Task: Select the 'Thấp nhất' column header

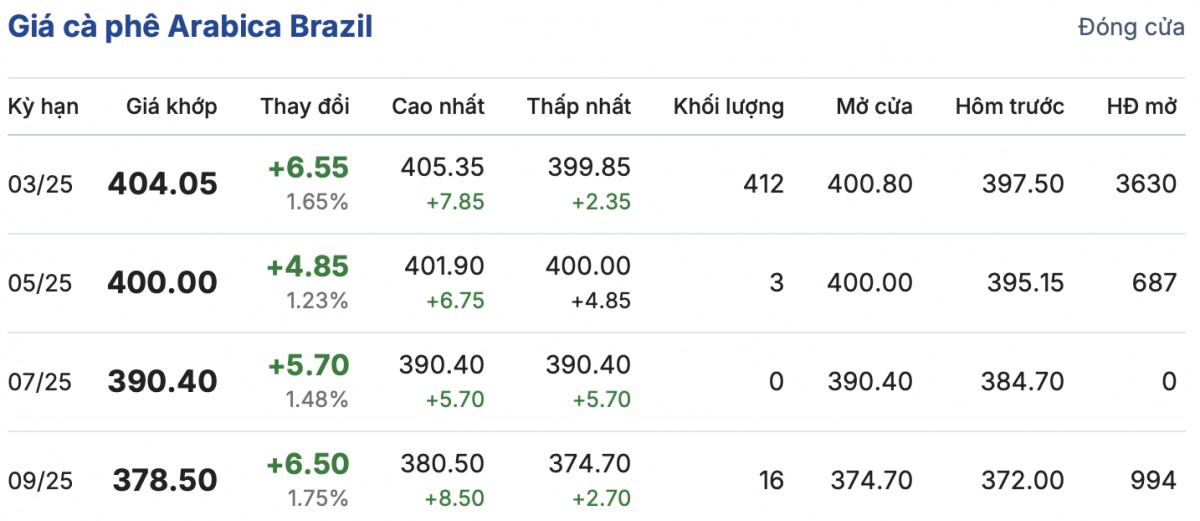Action: point(579,107)
